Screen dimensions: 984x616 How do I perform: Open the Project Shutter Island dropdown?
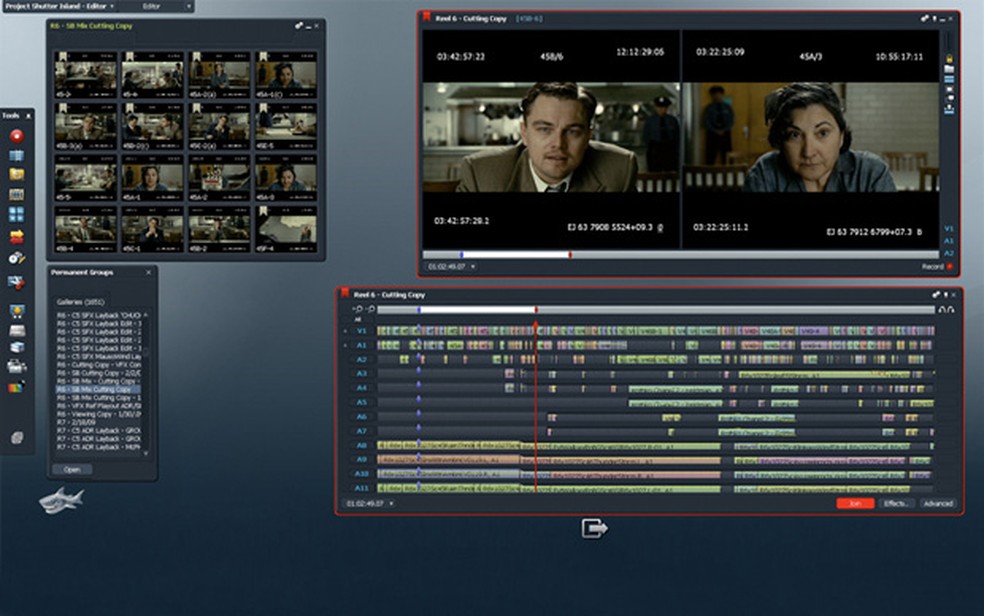pyautogui.click(x=112, y=6)
